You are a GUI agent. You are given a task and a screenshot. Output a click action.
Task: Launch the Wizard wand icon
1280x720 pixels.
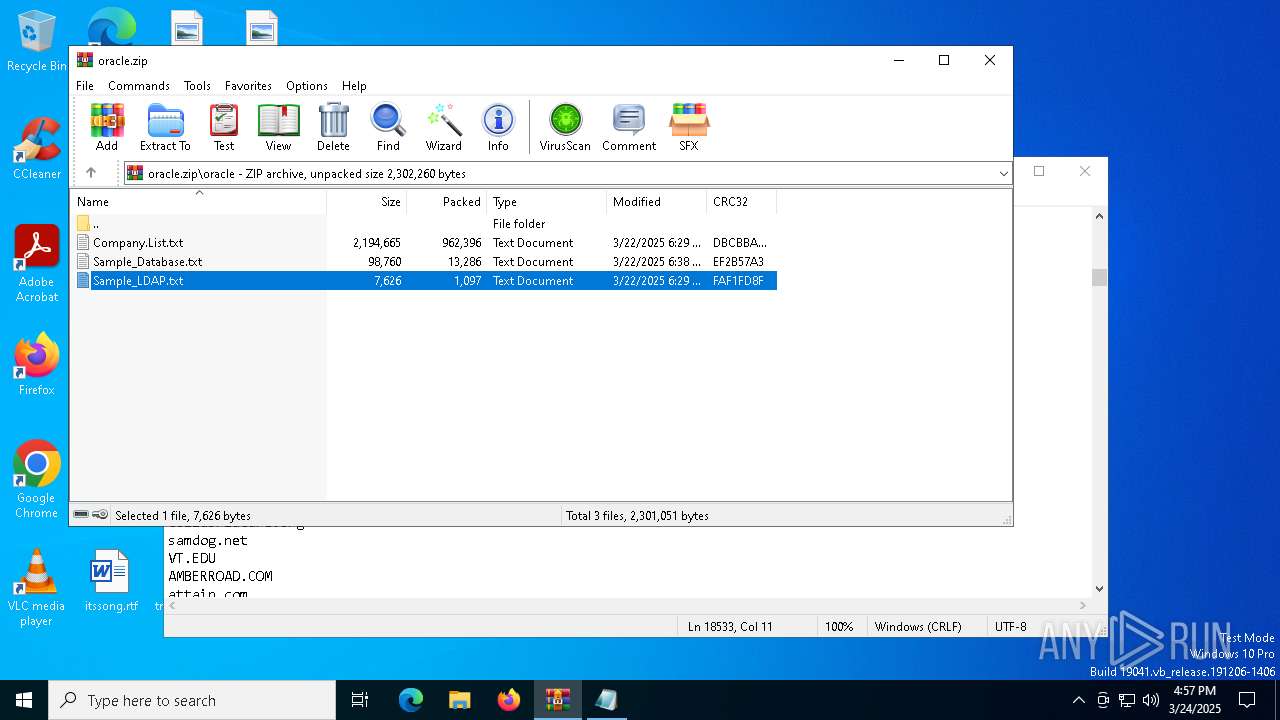coord(443,127)
